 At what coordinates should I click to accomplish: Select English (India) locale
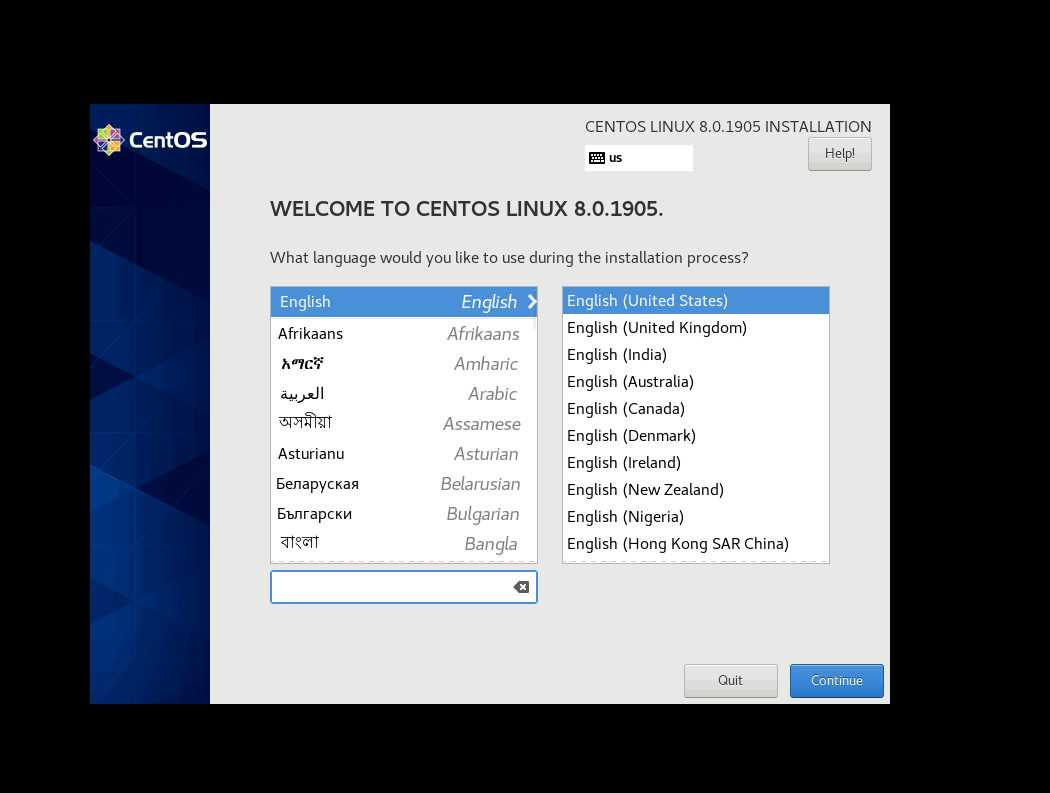(x=696, y=354)
